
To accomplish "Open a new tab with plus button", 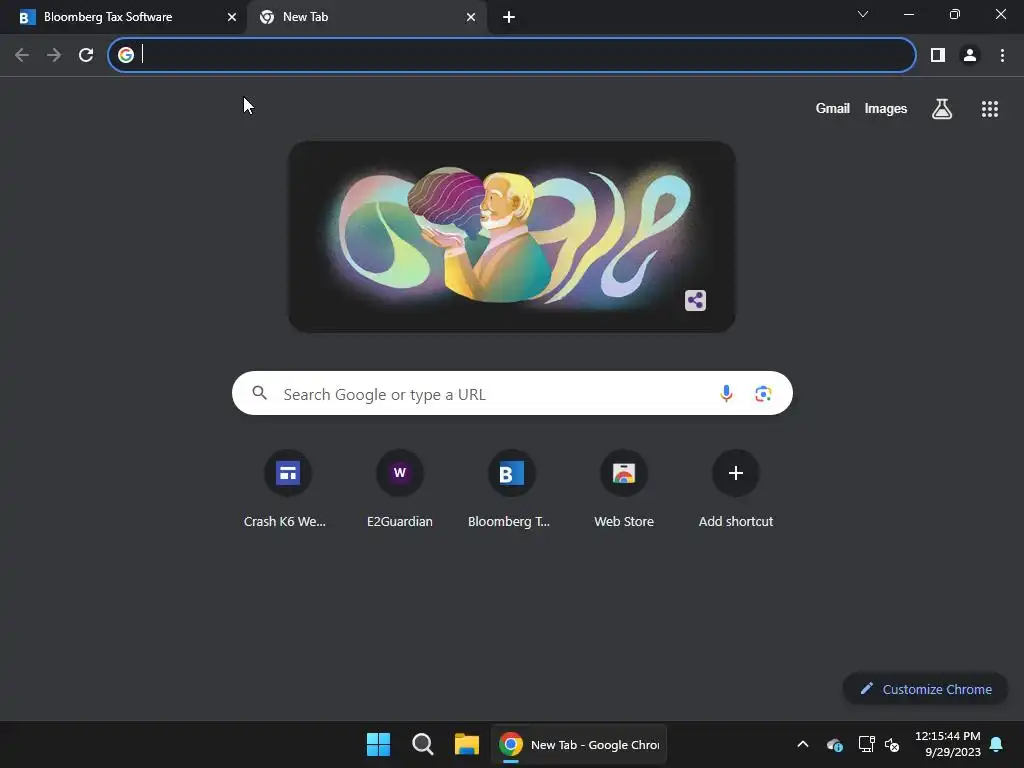I will [x=509, y=17].
